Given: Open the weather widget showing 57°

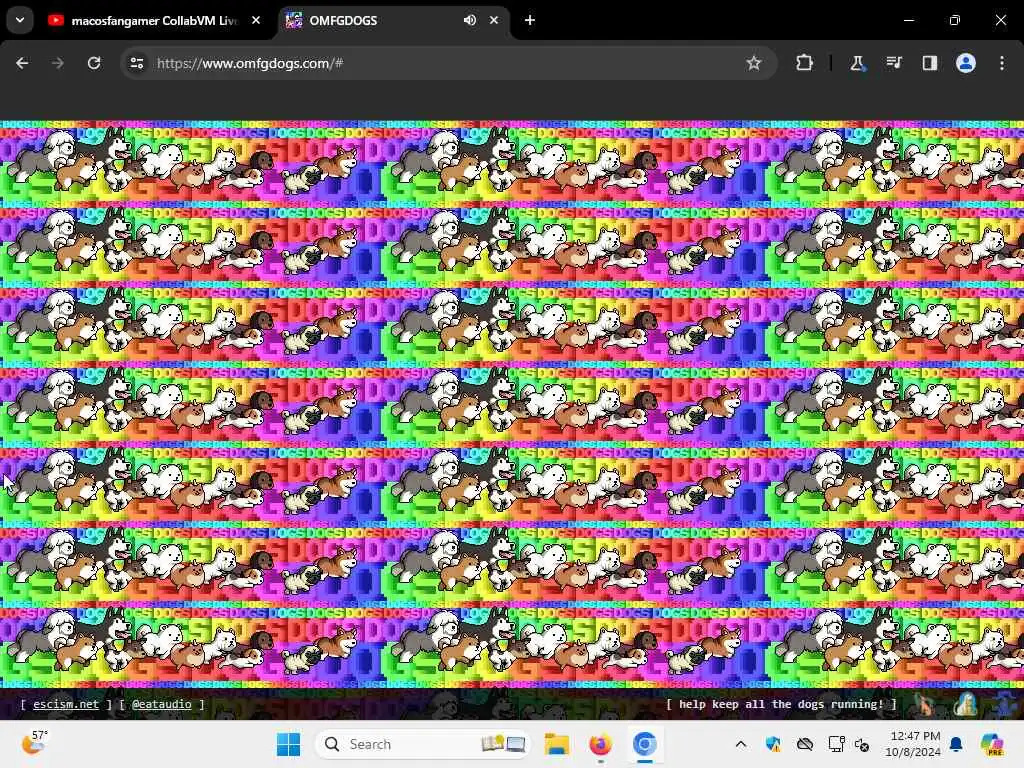Looking at the screenshot, I should click(x=34, y=743).
